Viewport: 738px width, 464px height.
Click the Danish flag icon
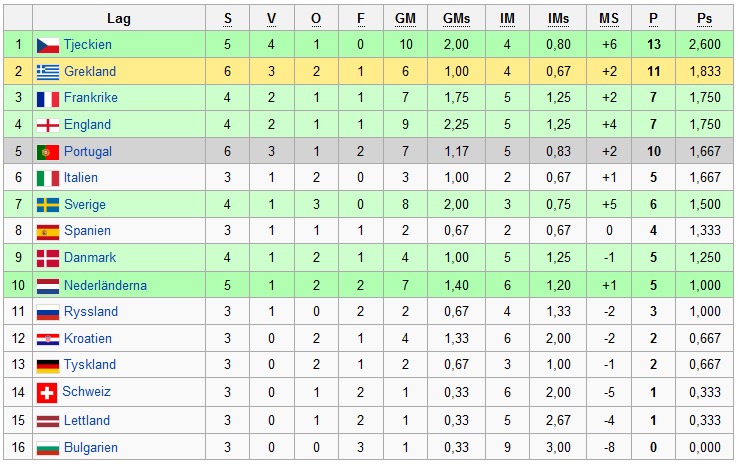47,258
